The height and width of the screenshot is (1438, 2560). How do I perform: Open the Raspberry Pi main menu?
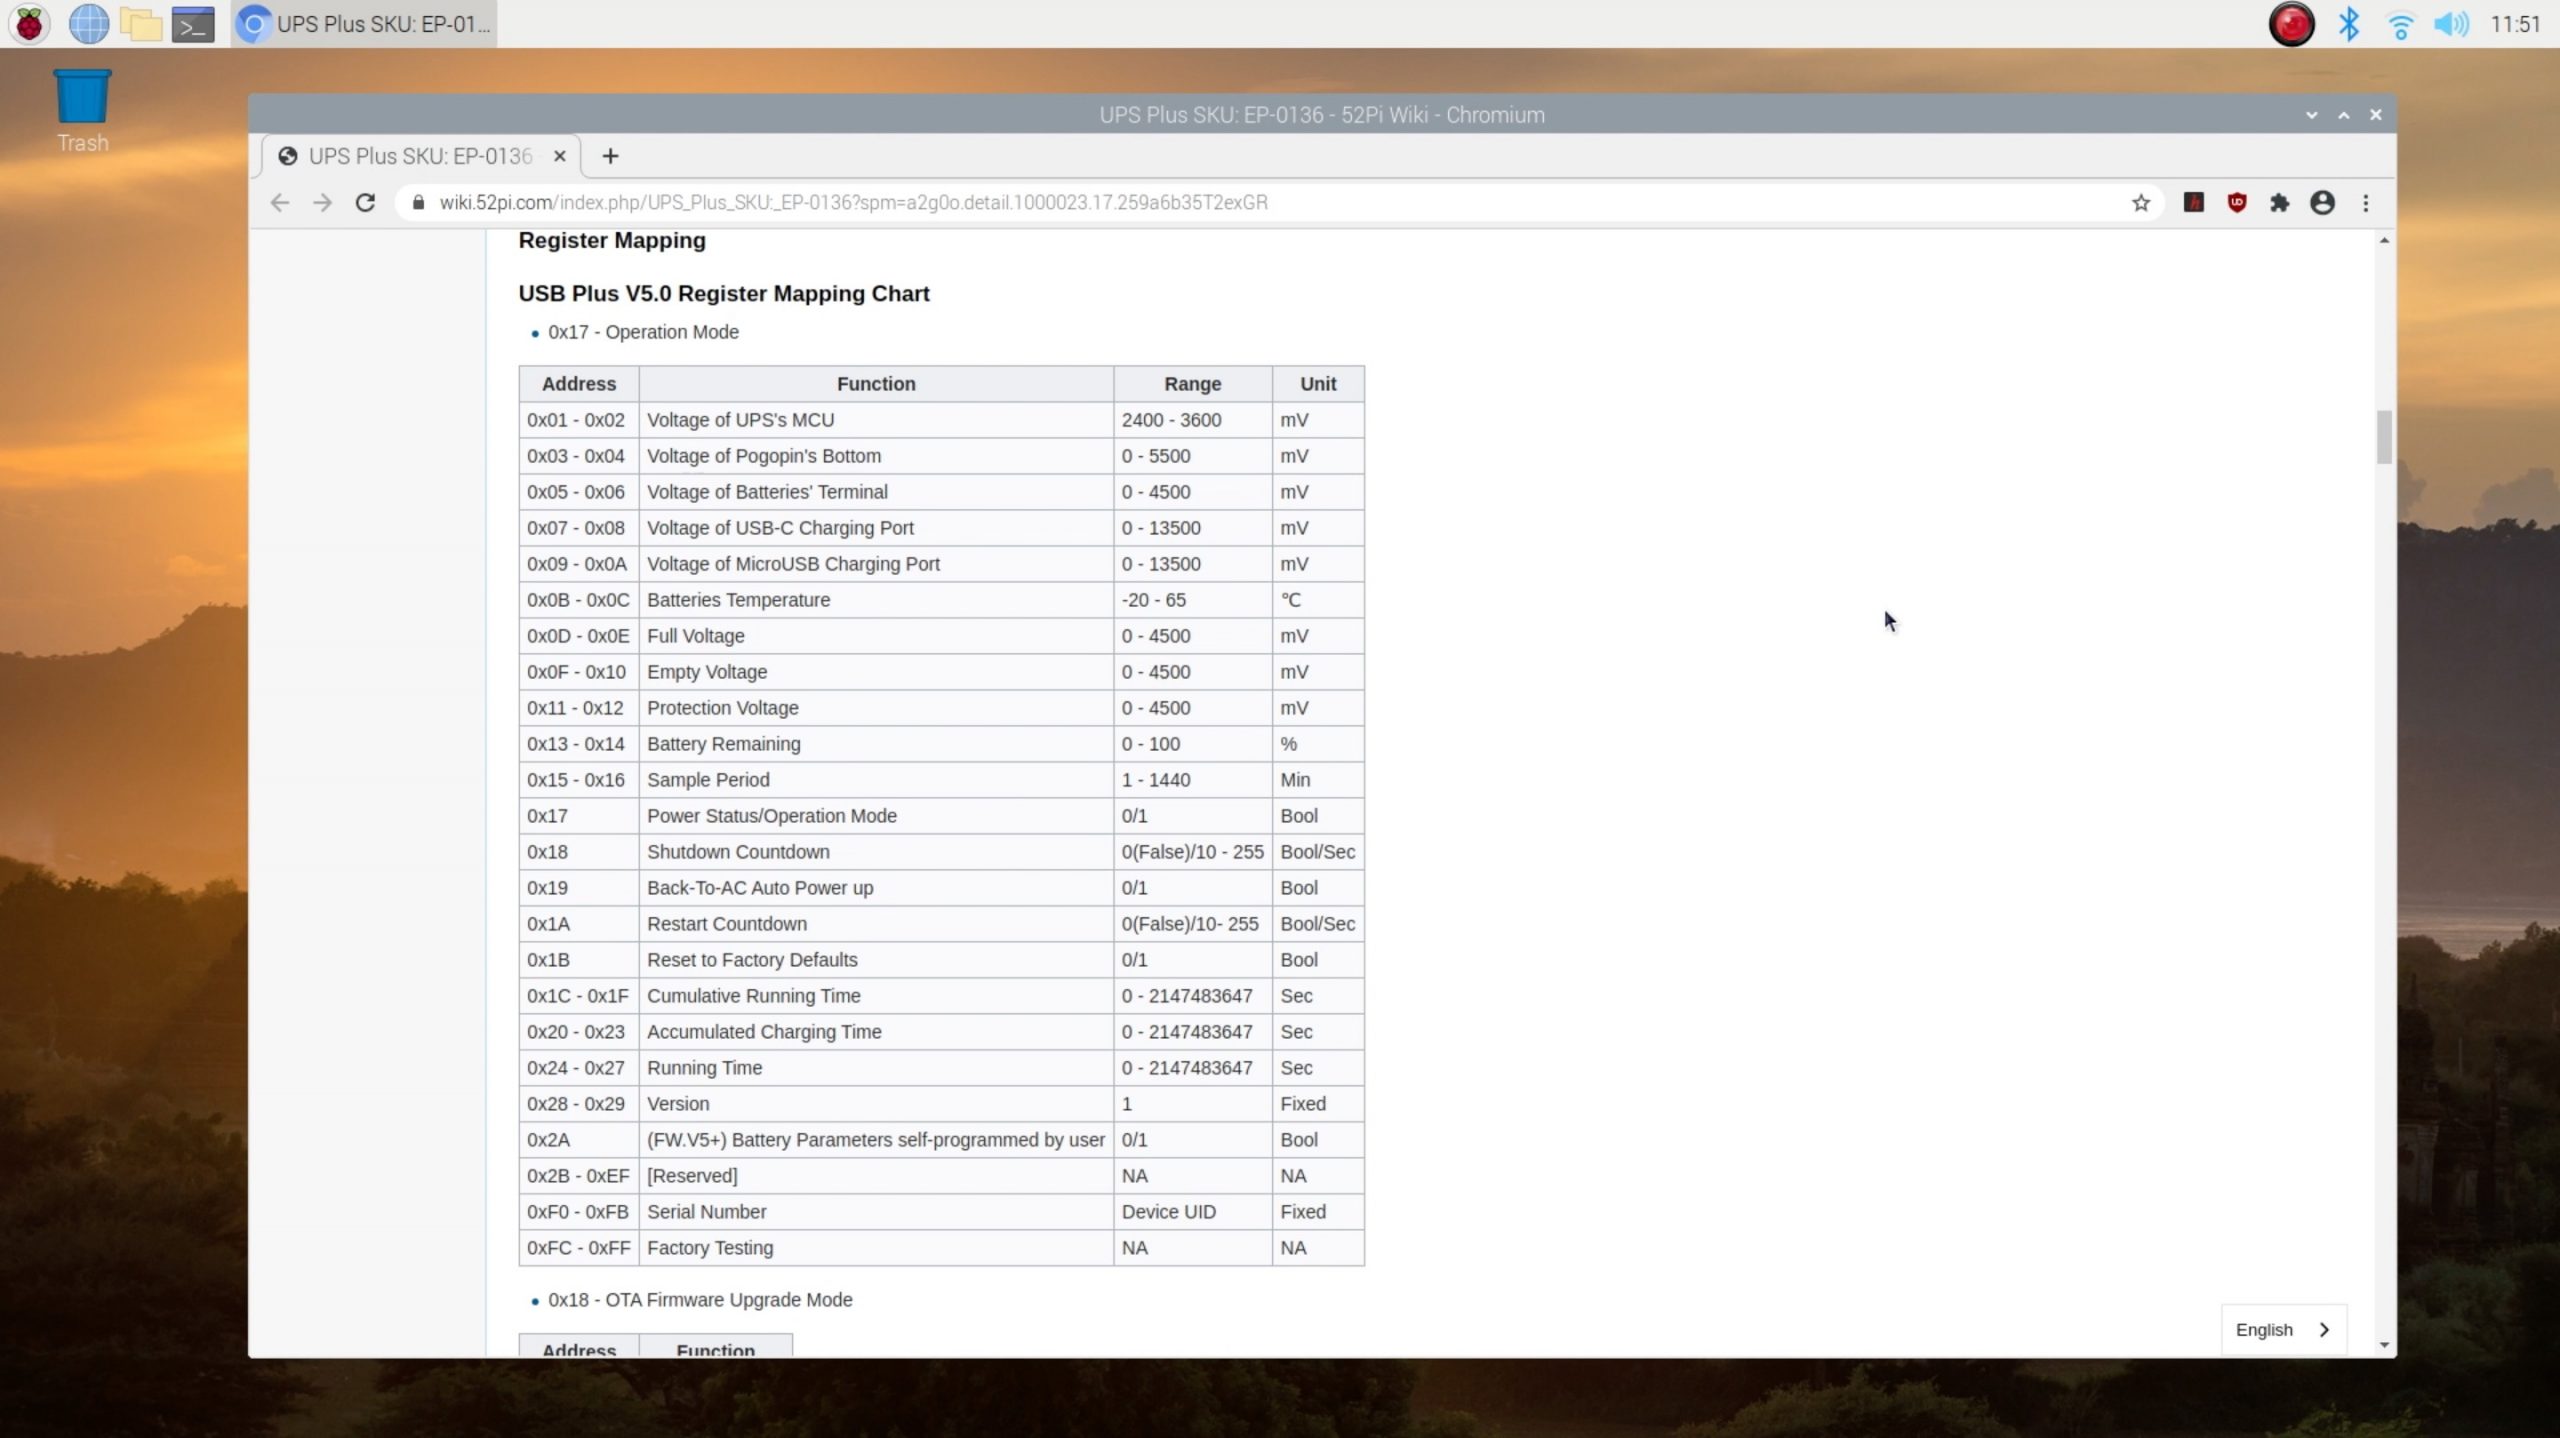pos(29,24)
